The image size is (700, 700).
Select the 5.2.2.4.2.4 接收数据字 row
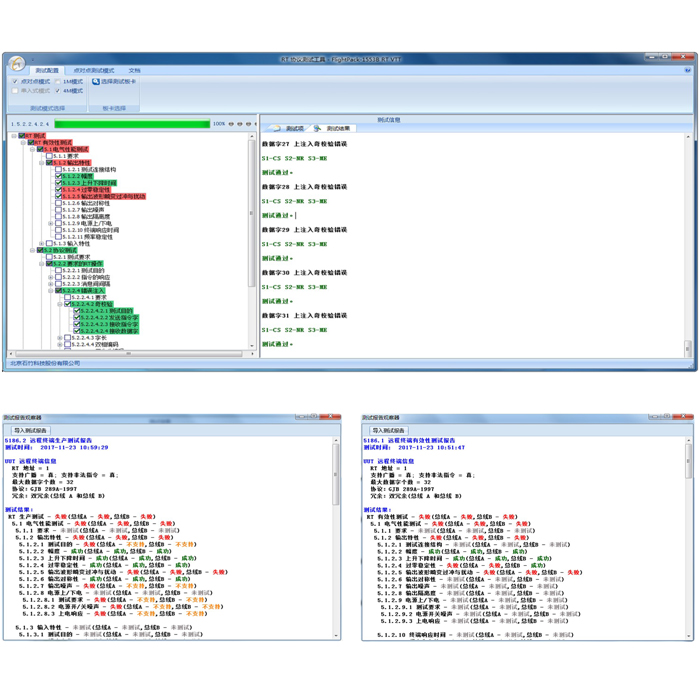(x=109, y=331)
